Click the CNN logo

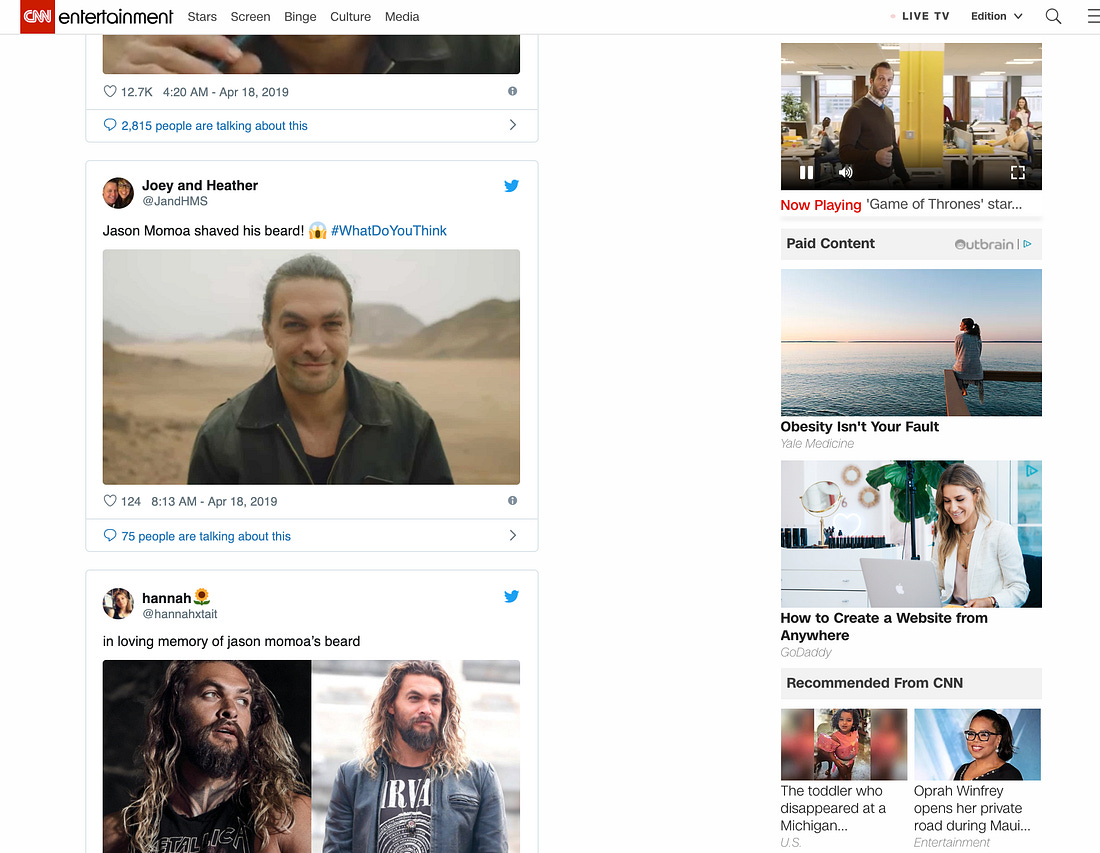click(37, 16)
